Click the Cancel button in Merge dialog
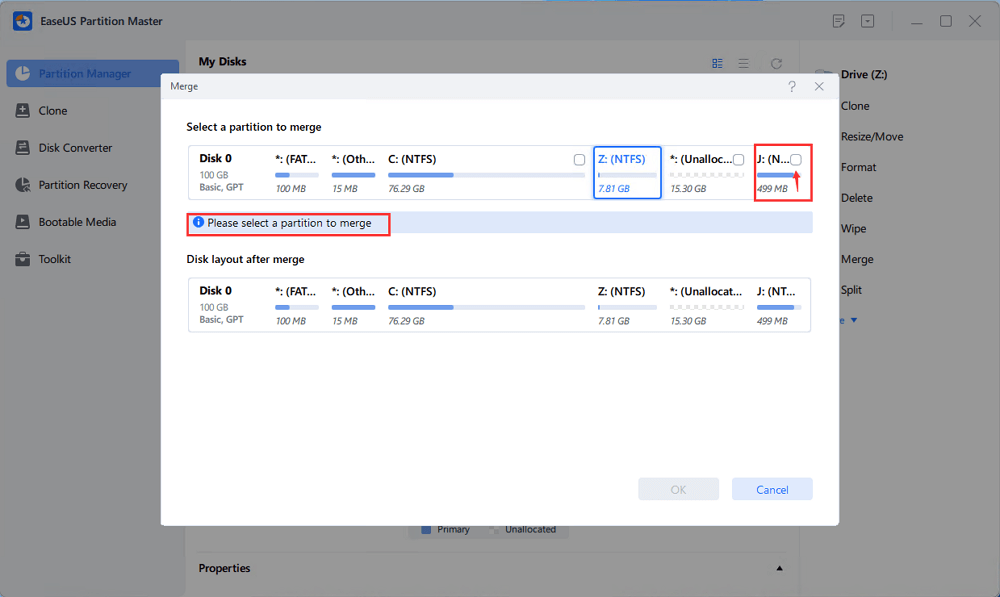Viewport: 1000px width, 597px height. click(772, 489)
